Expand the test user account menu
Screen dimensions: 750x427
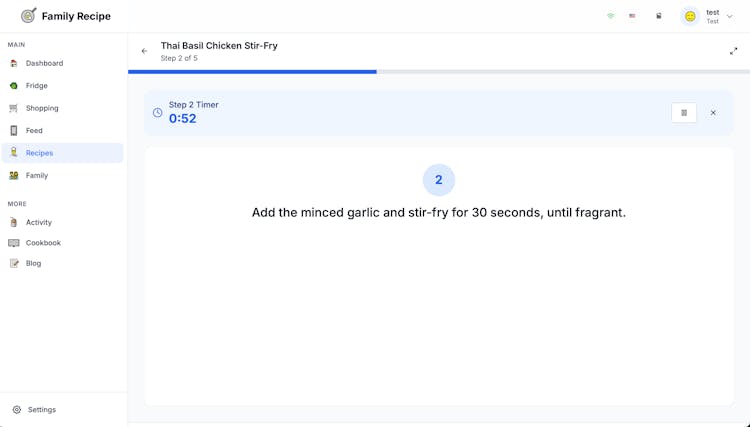tap(729, 16)
